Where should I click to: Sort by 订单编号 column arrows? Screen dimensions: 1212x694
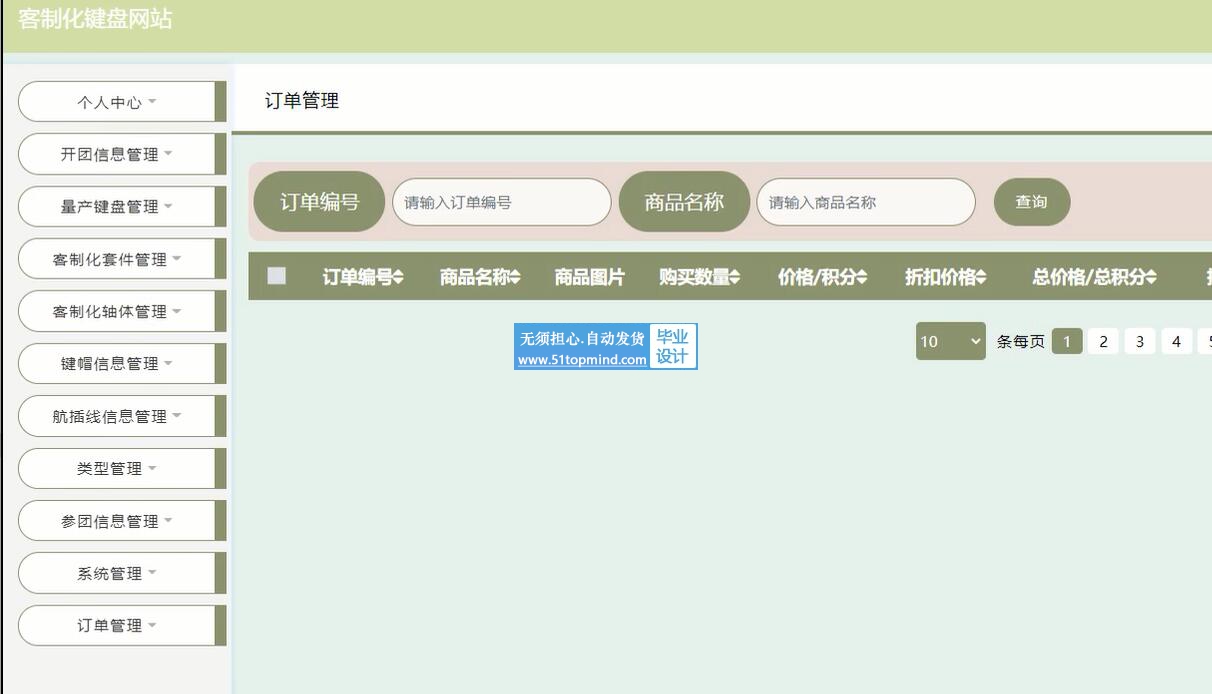click(398, 277)
